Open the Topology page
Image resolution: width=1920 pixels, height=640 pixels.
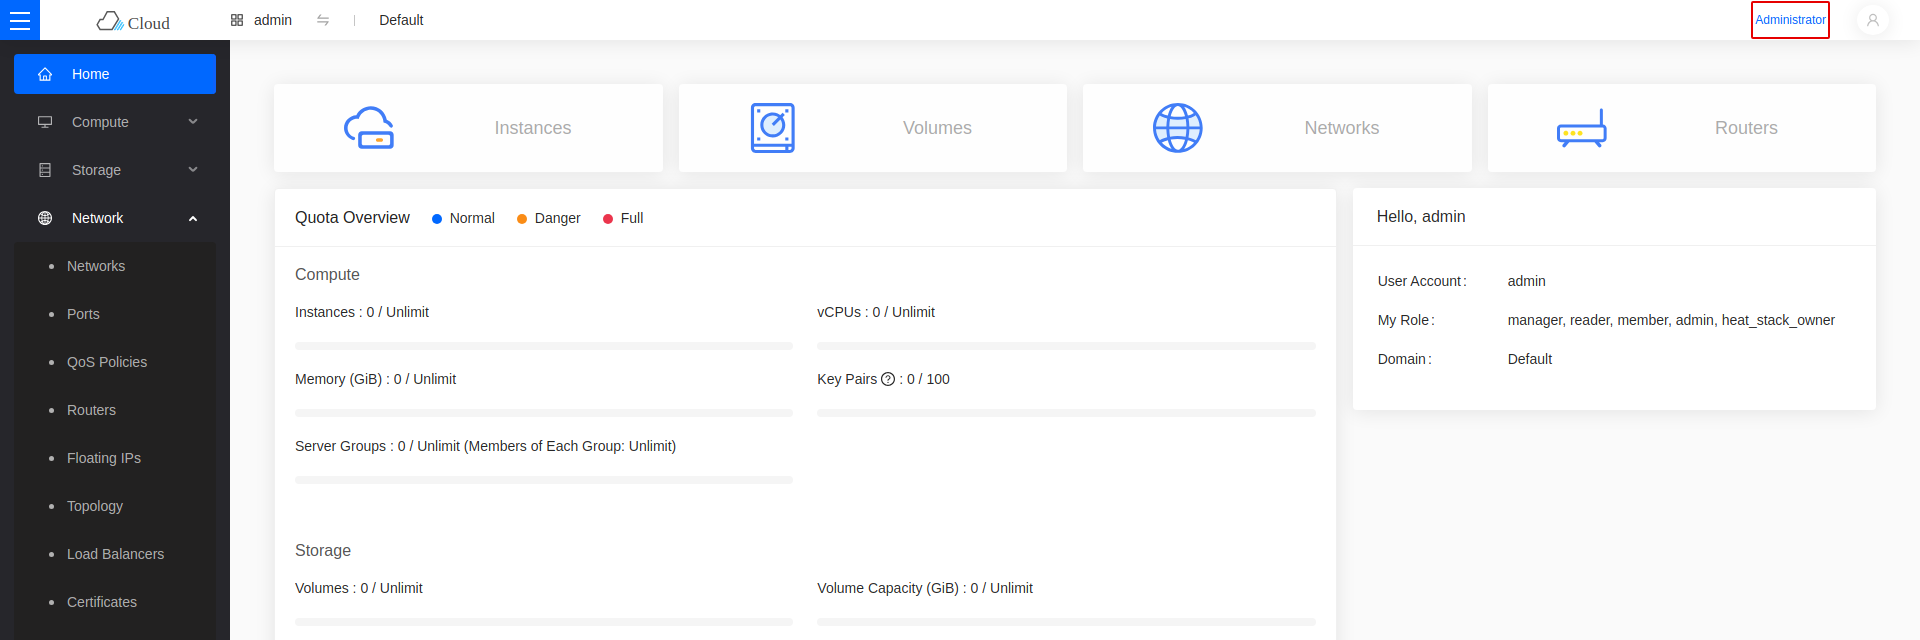coord(95,506)
